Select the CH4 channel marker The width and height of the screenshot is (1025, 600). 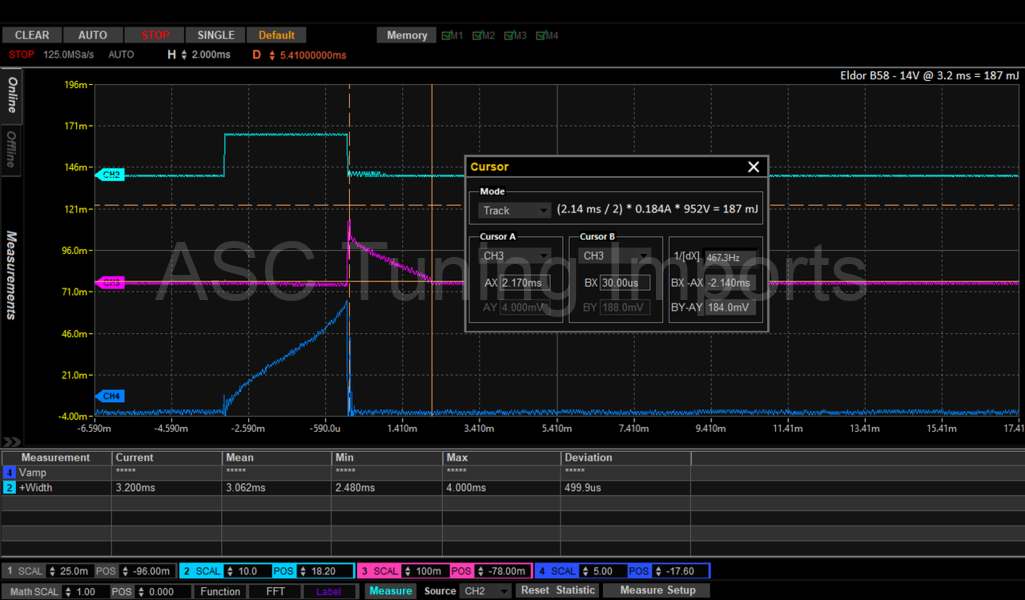click(110, 396)
